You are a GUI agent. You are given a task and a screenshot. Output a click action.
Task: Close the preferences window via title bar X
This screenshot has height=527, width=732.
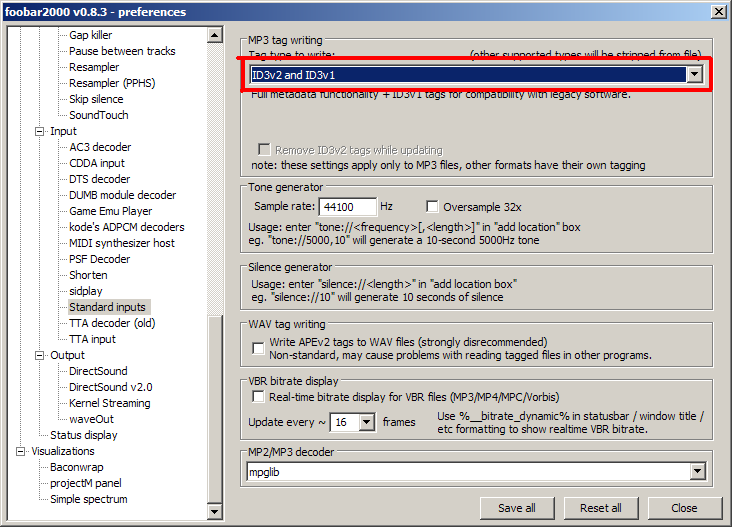point(719,11)
